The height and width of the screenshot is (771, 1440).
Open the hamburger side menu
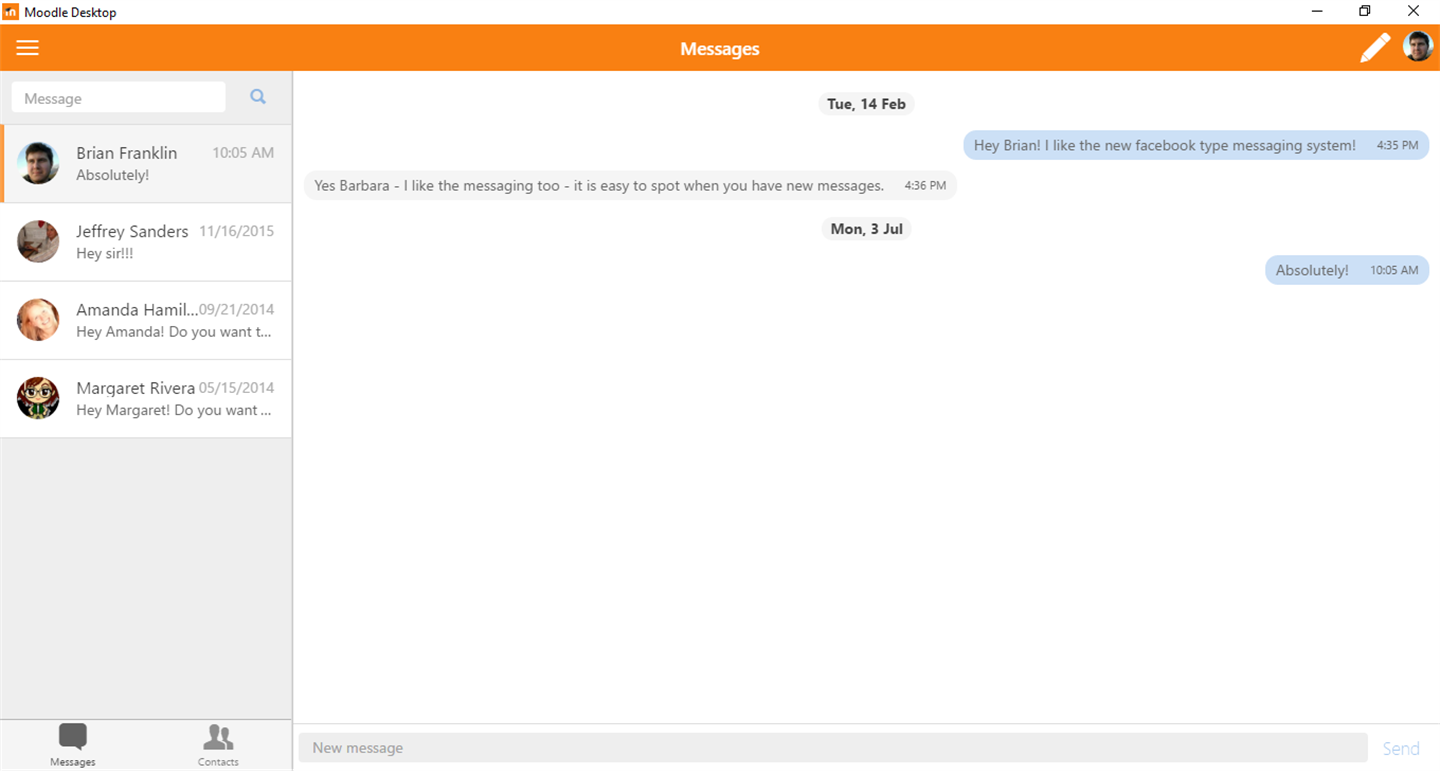(27, 48)
